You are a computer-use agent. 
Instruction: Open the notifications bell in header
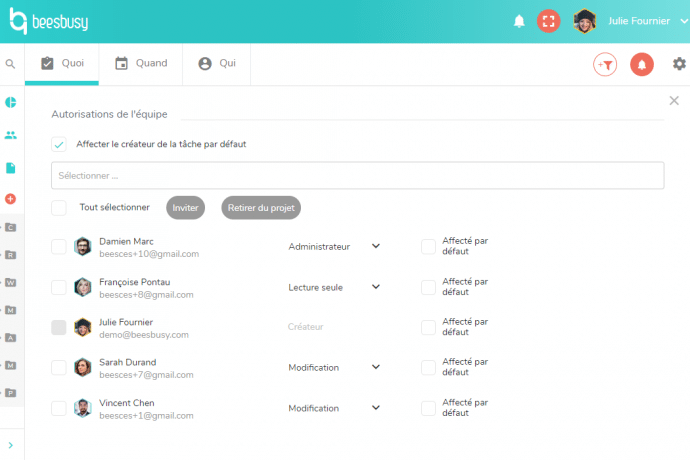pyautogui.click(x=519, y=21)
